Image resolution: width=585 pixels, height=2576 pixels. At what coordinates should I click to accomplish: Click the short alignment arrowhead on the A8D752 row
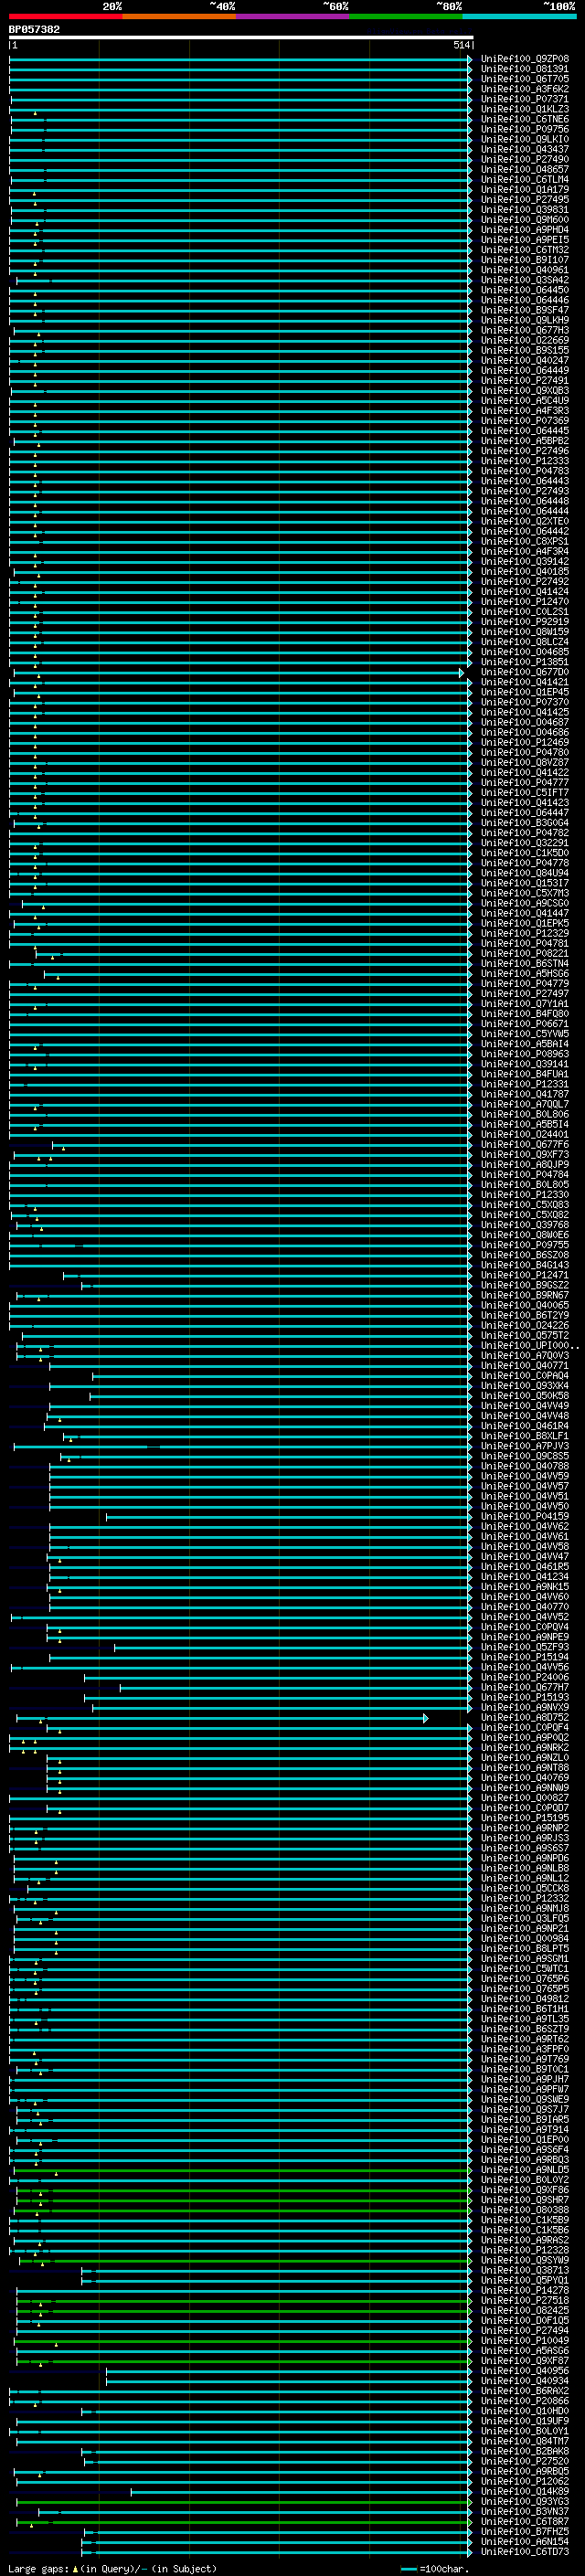click(x=426, y=1718)
